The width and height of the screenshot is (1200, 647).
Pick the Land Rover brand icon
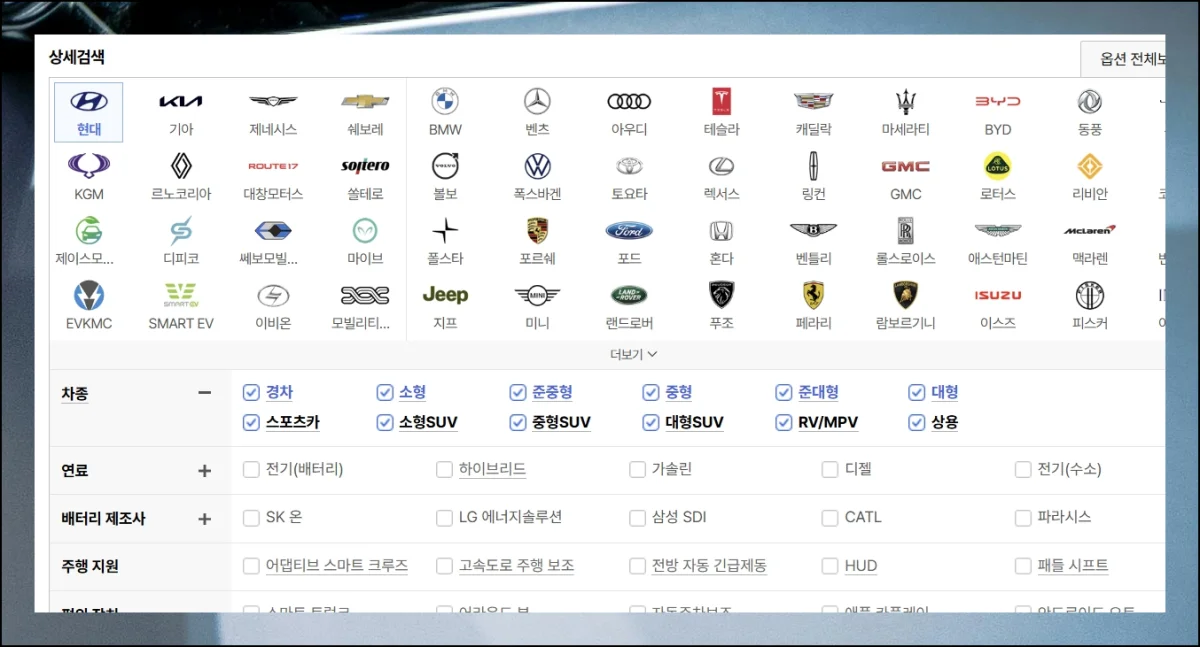pyautogui.click(x=629, y=295)
